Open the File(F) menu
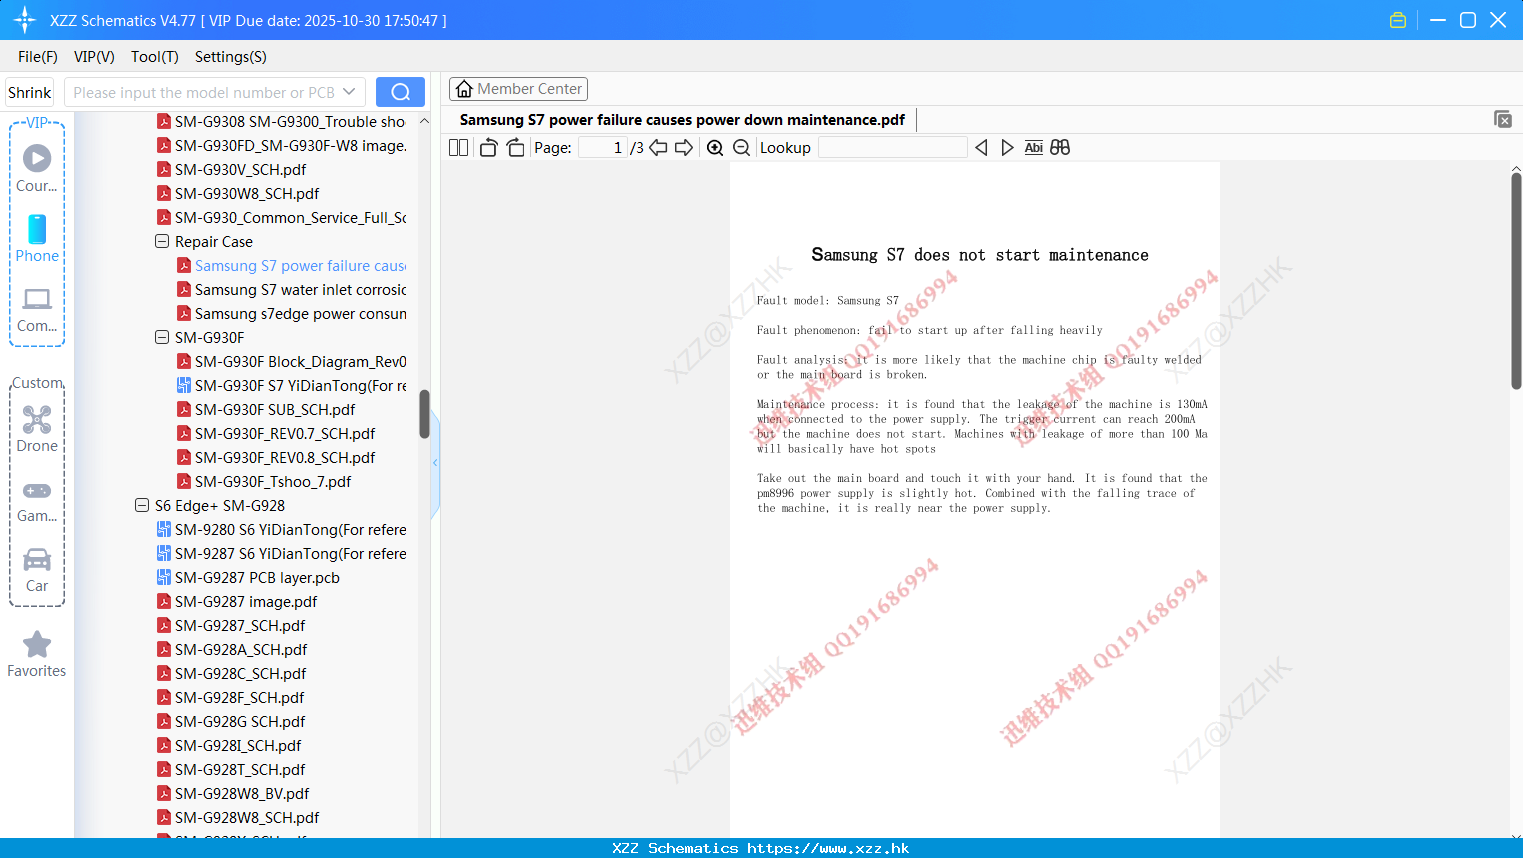The width and height of the screenshot is (1523, 858). [38, 57]
